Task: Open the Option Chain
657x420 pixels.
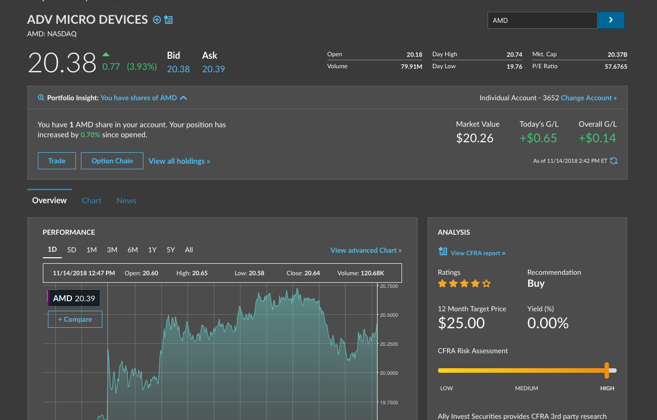Action: click(111, 161)
